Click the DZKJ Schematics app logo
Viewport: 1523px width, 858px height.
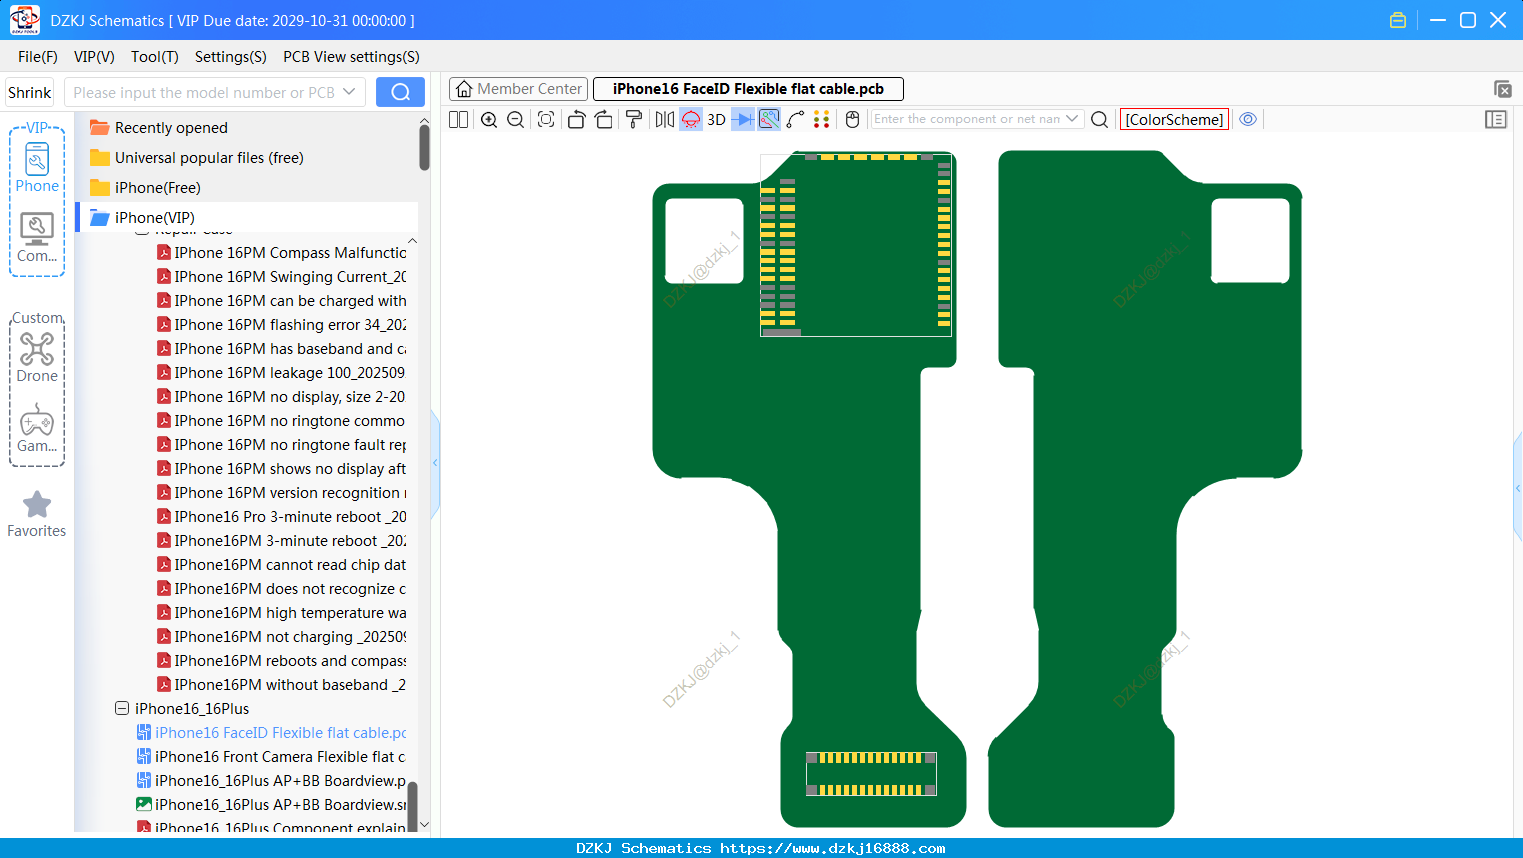[24, 20]
